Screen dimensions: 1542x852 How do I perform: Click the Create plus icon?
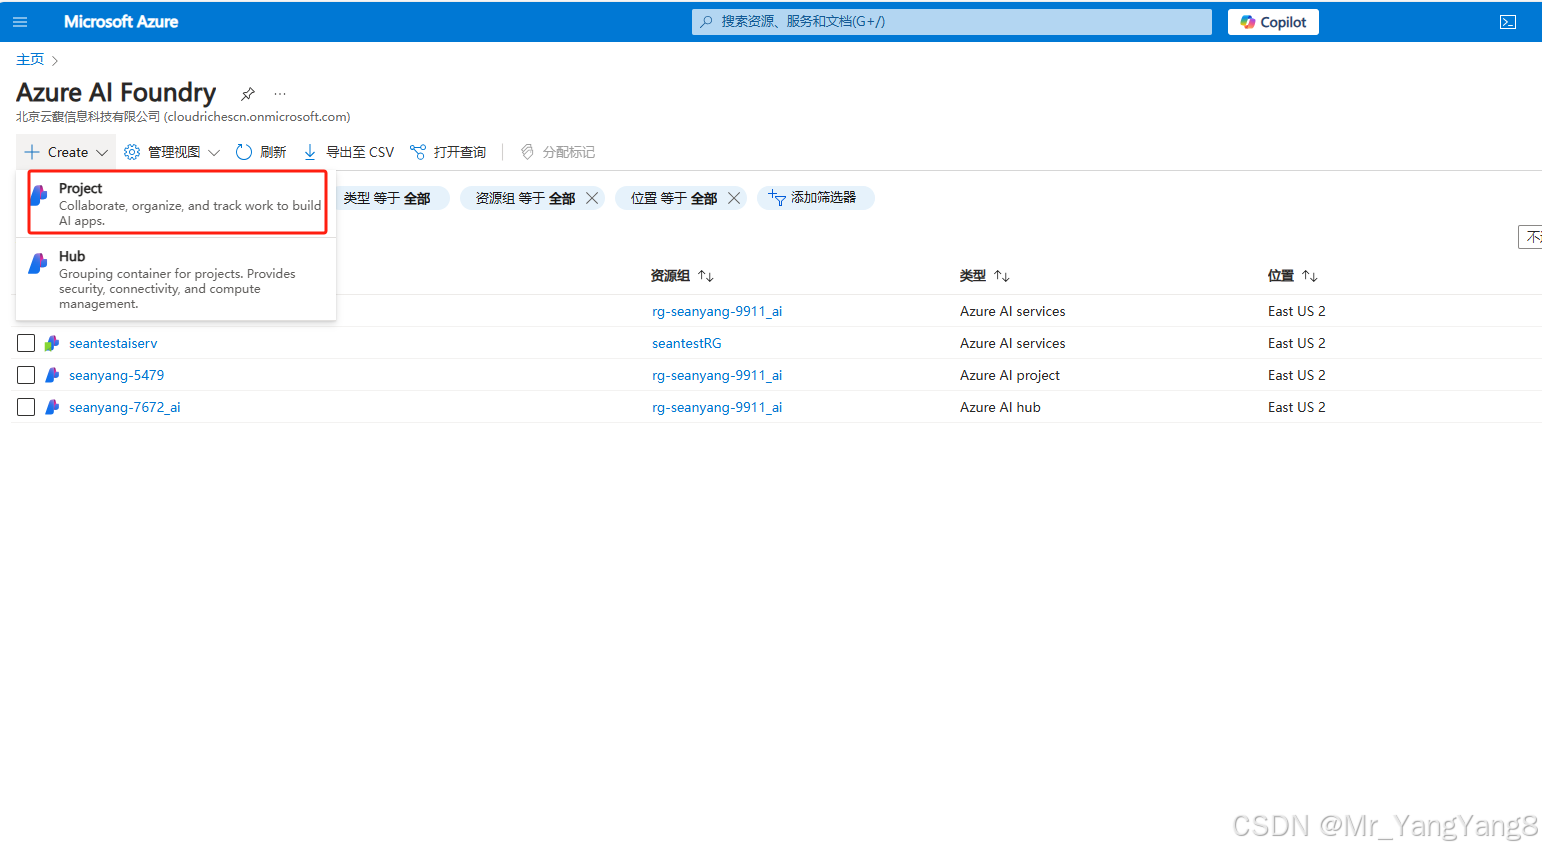pyautogui.click(x=32, y=152)
